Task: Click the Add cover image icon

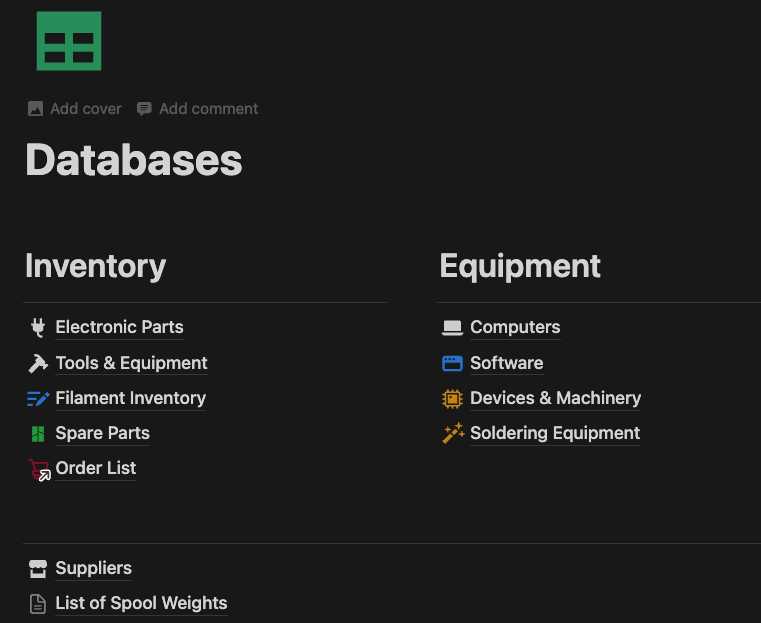Action: point(35,109)
